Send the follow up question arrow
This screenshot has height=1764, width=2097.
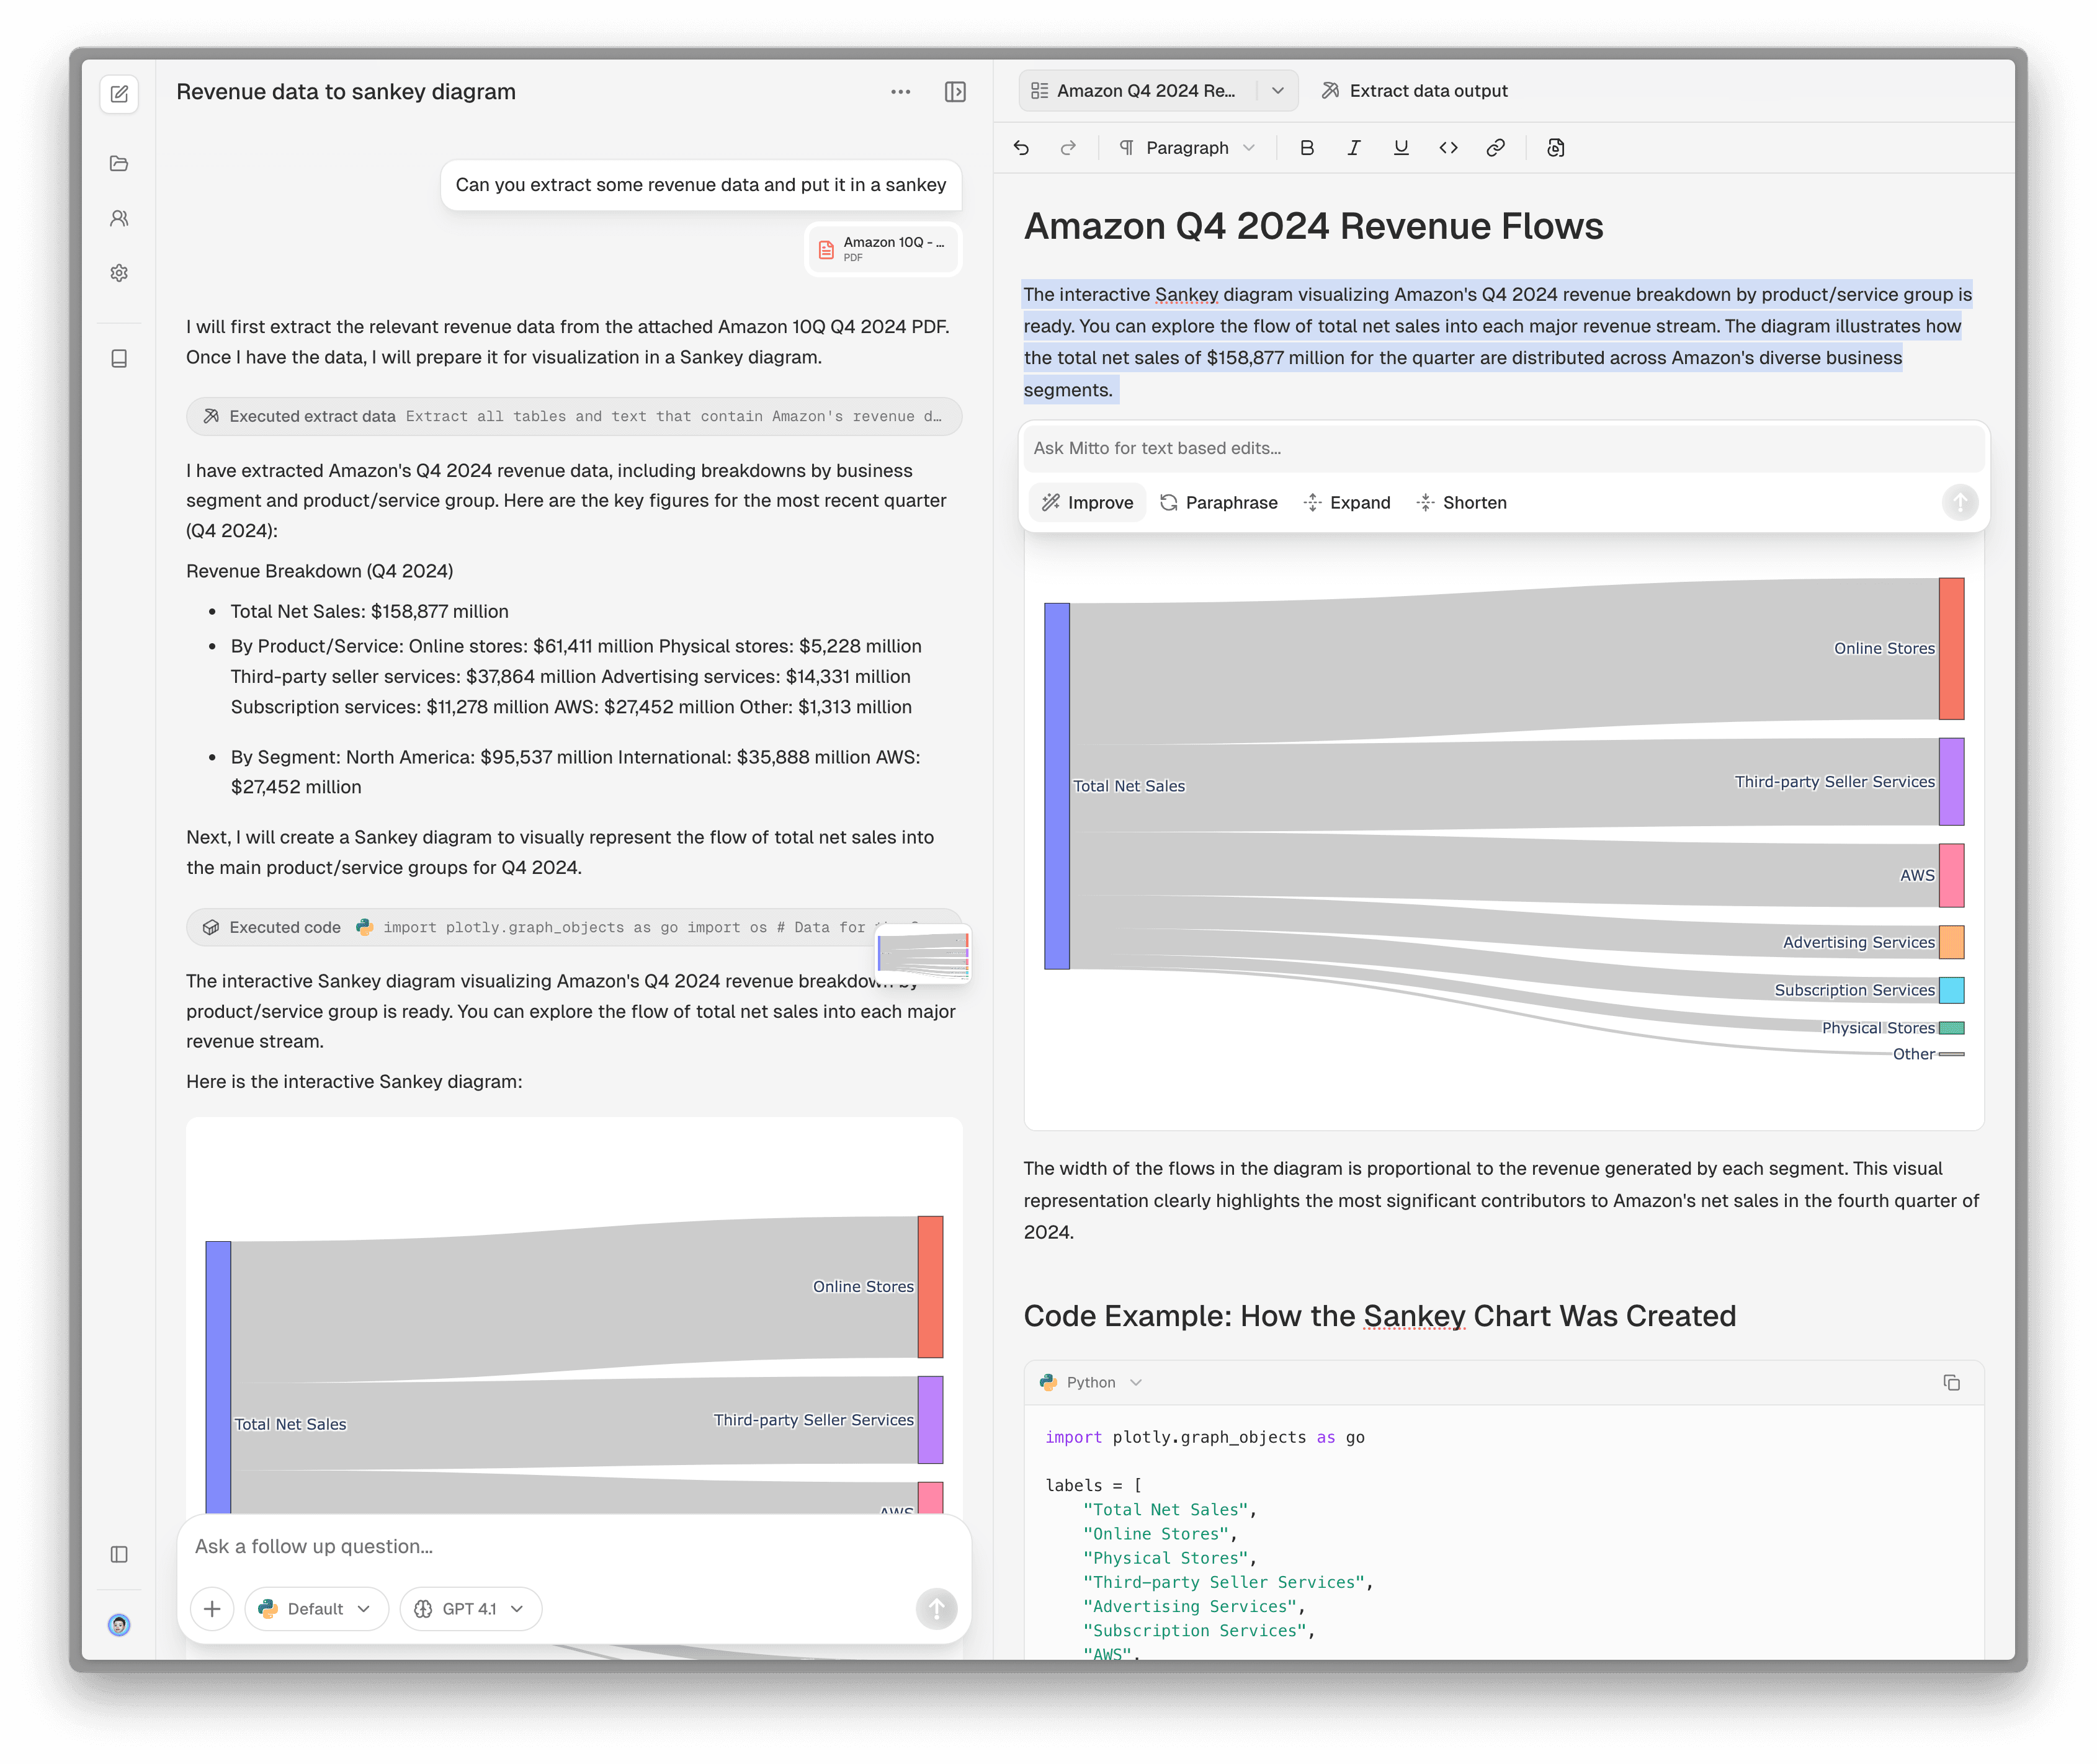(936, 1608)
